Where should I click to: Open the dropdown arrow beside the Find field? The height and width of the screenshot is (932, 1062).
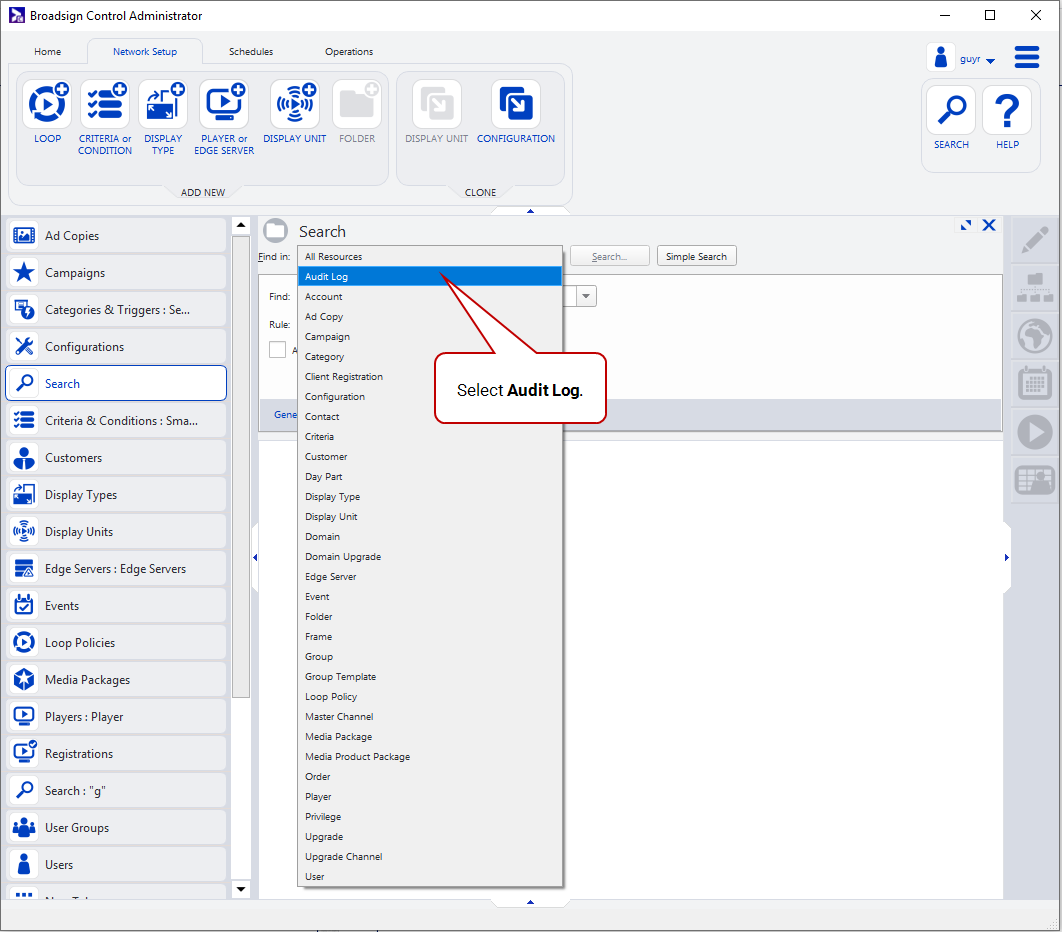pos(586,296)
